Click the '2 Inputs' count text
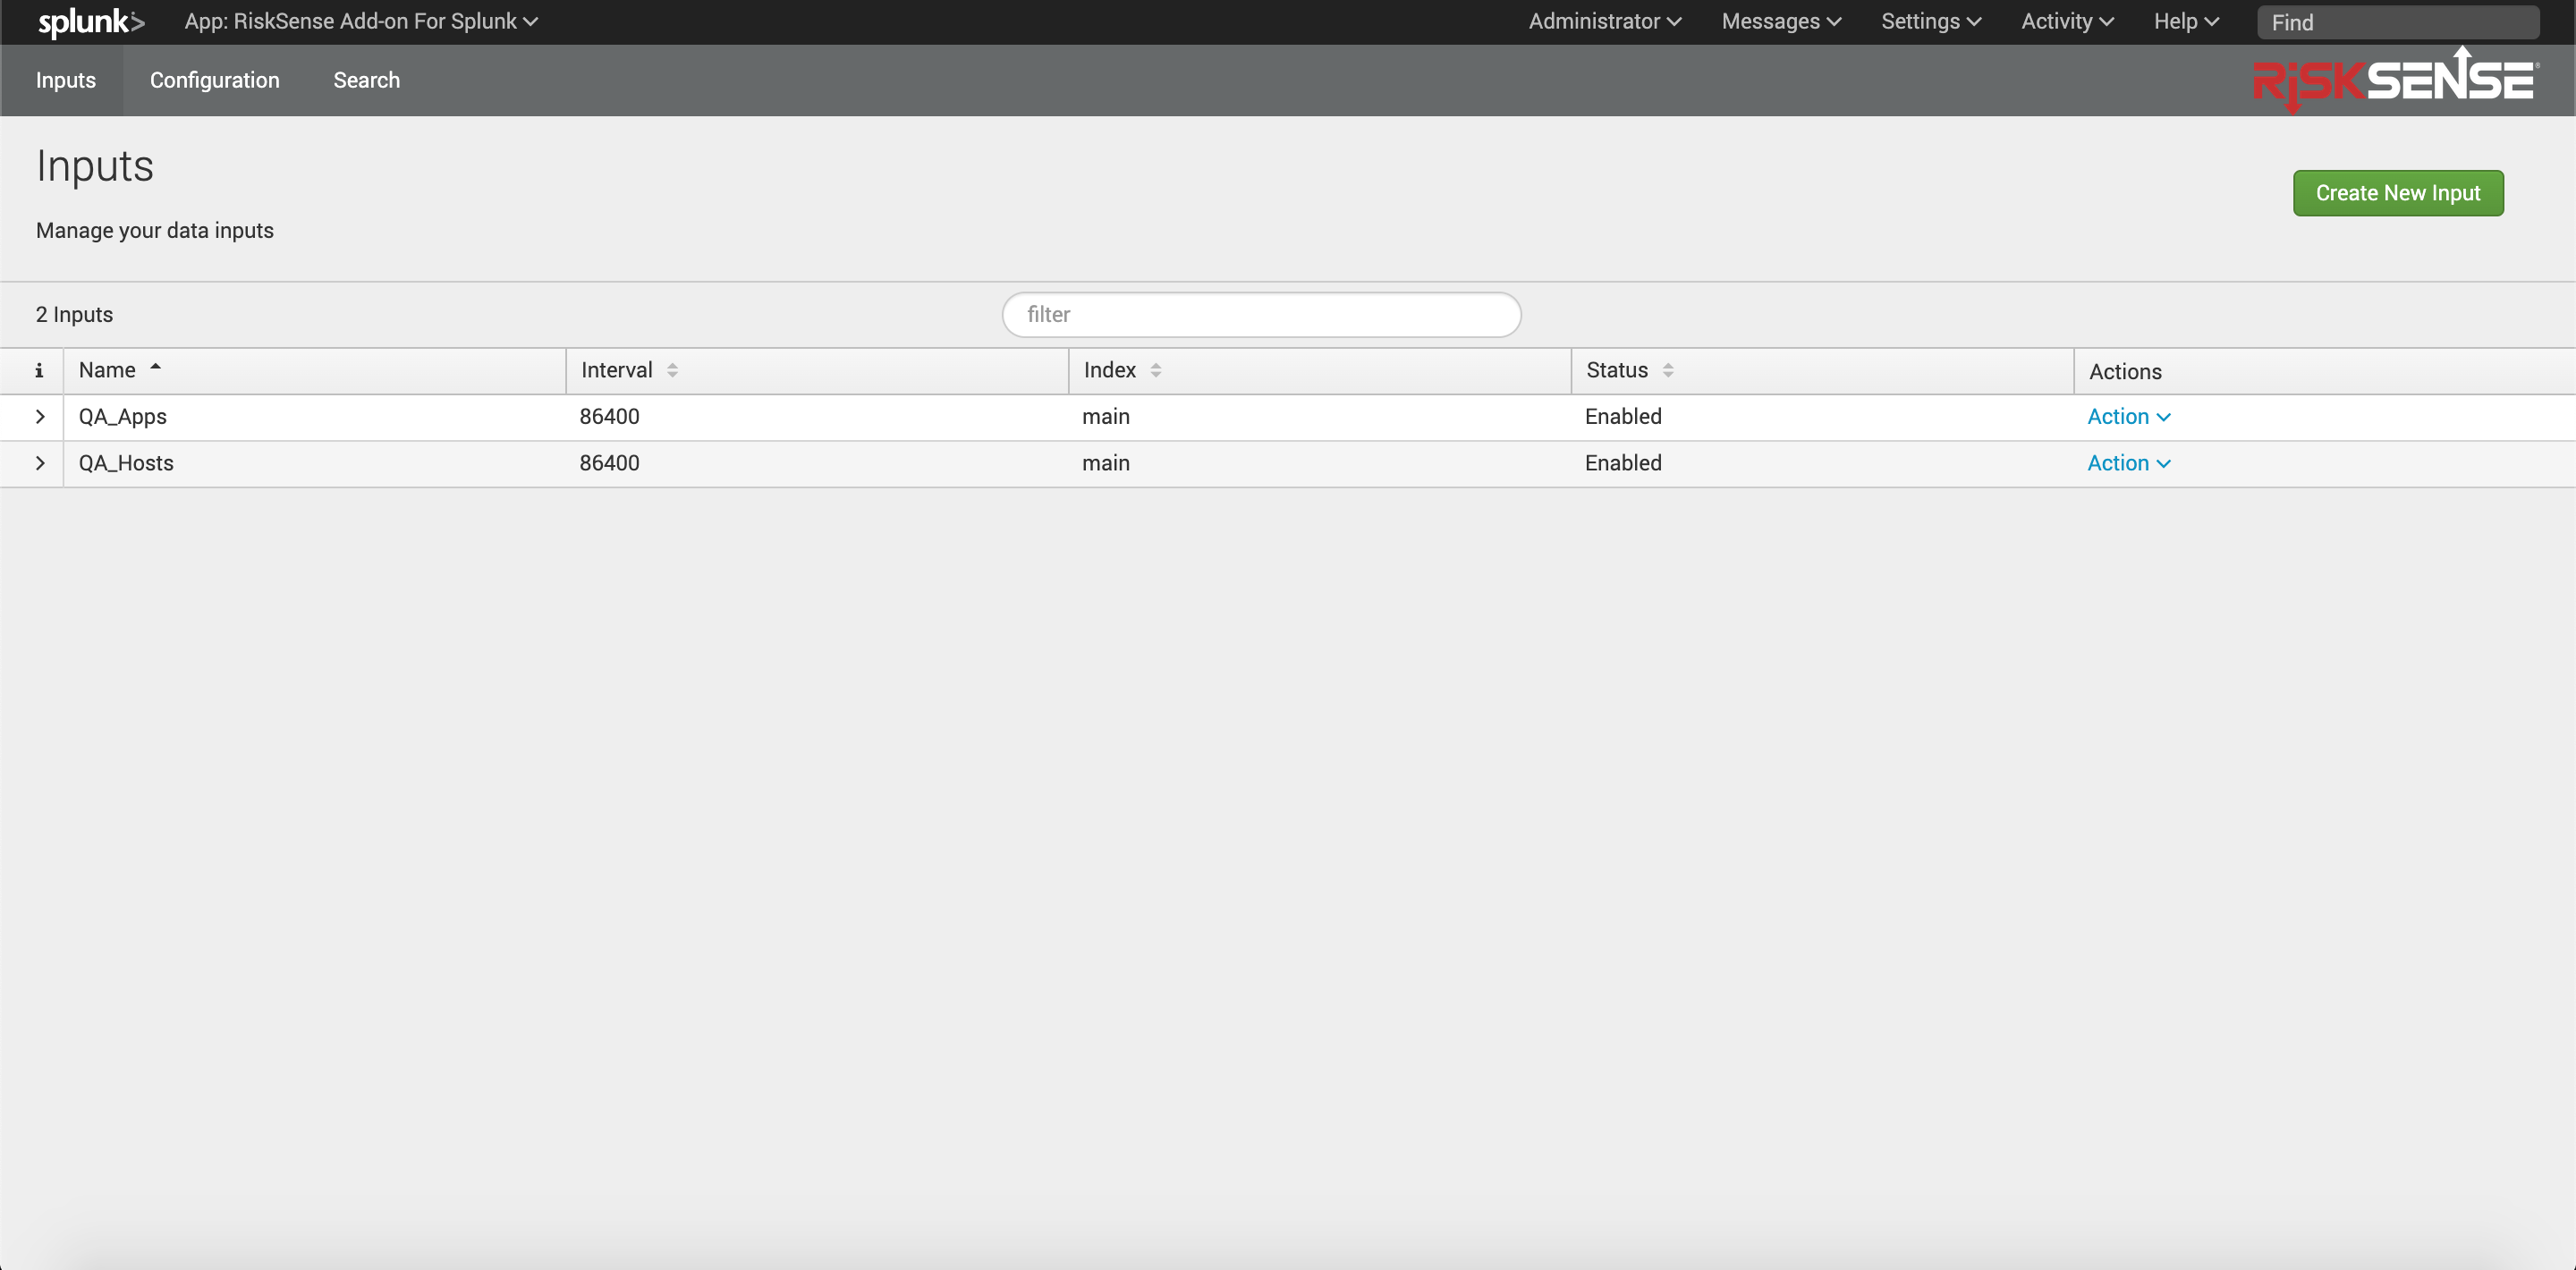This screenshot has width=2576, height=1270. click(75, 315)
